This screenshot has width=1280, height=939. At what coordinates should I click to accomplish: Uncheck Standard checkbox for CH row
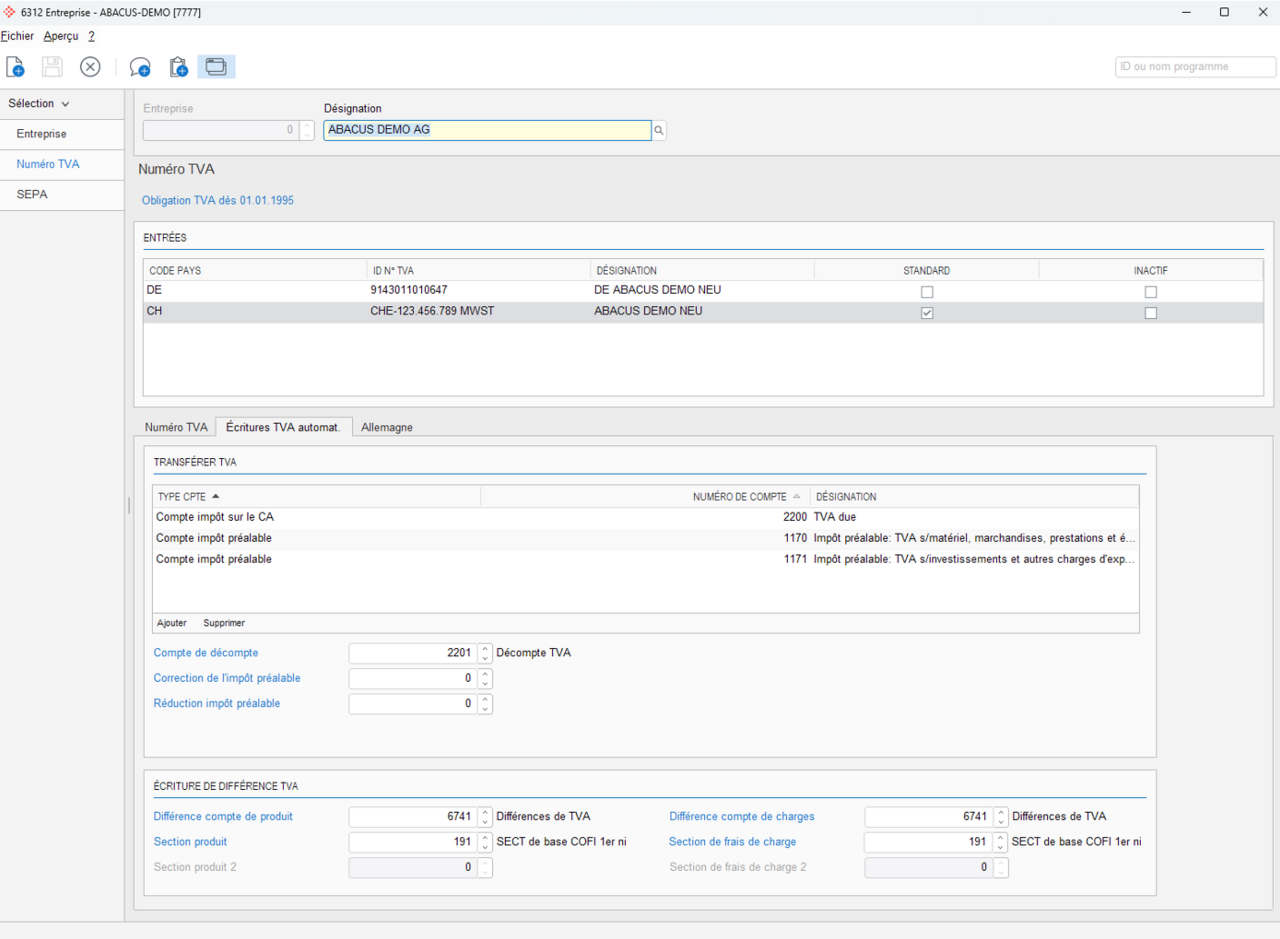(927, 313)
